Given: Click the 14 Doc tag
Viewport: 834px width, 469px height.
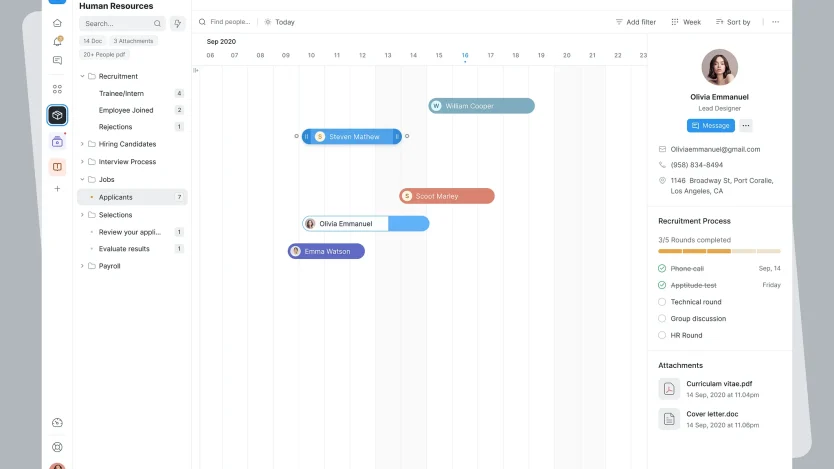Looking at the screenshot, I should coord(93,41).
